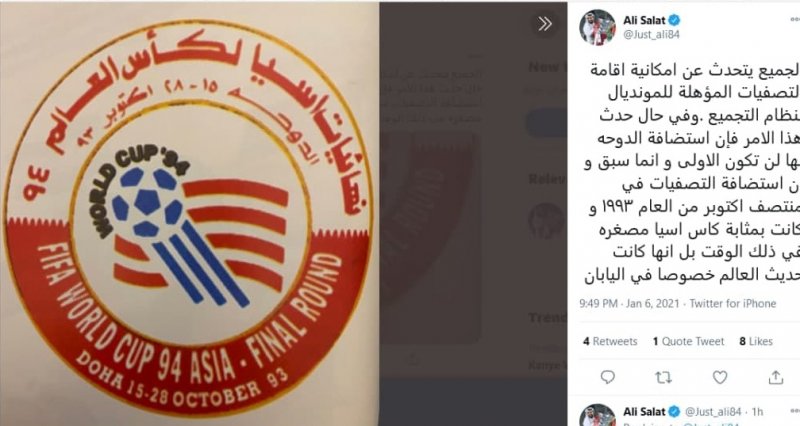Open the @Just_ali84 handle under the name
Viewport: 800px width, 426px height.
pos(652,35)
